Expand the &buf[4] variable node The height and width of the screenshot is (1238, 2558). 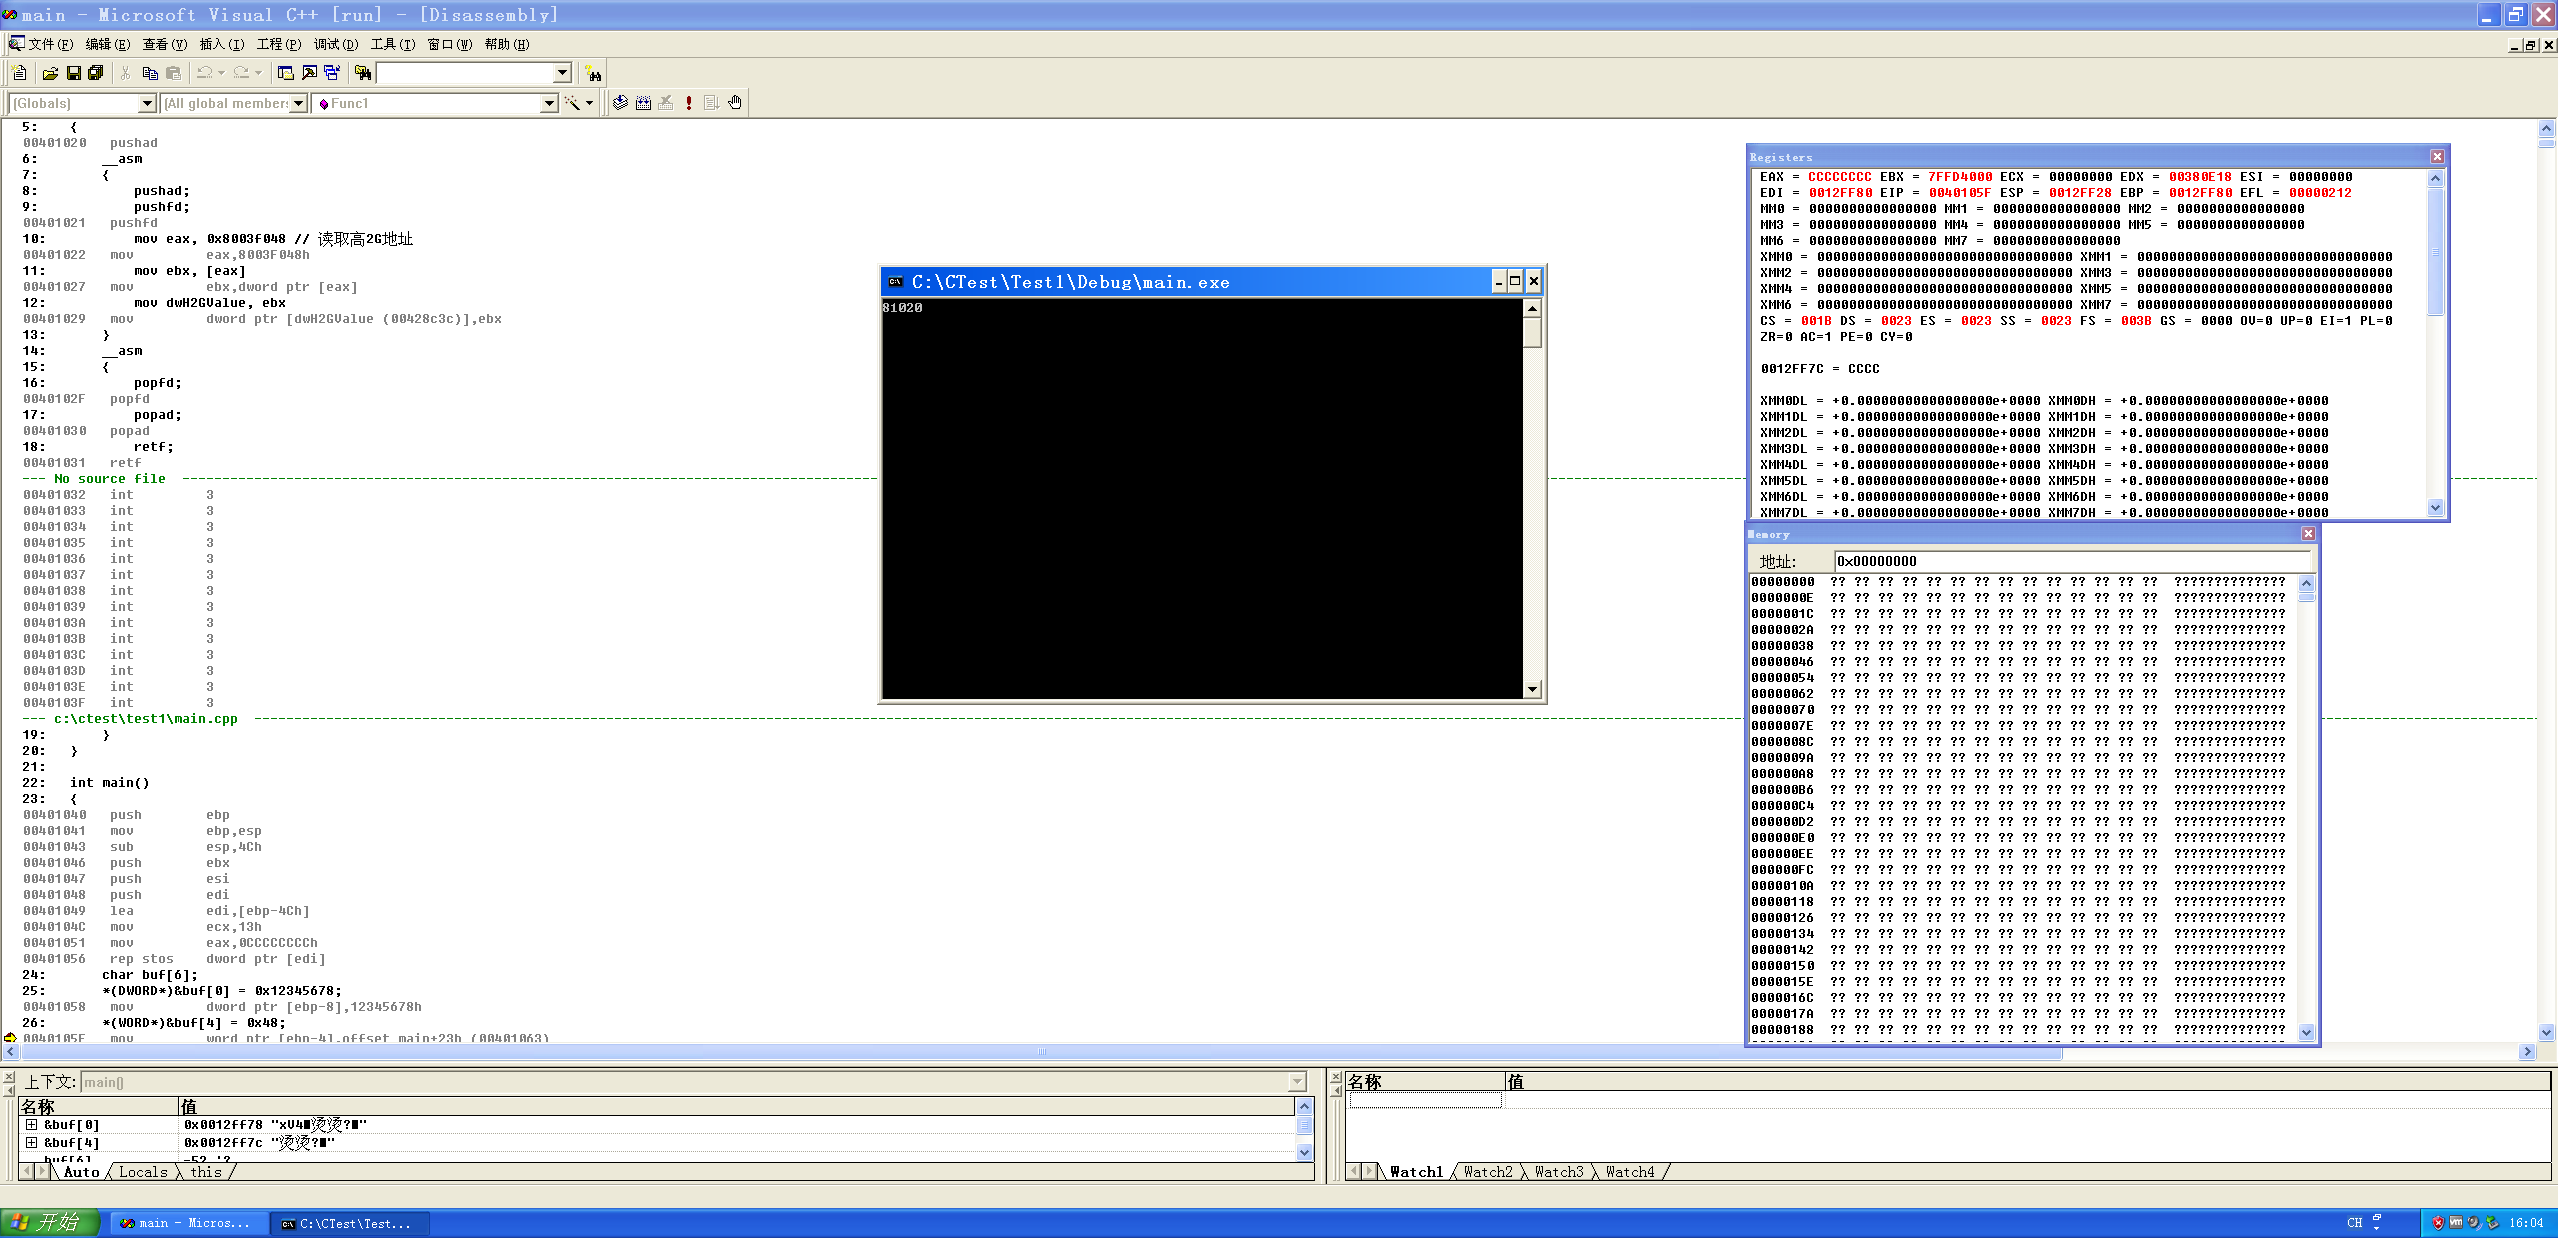tap(31, 1143)
